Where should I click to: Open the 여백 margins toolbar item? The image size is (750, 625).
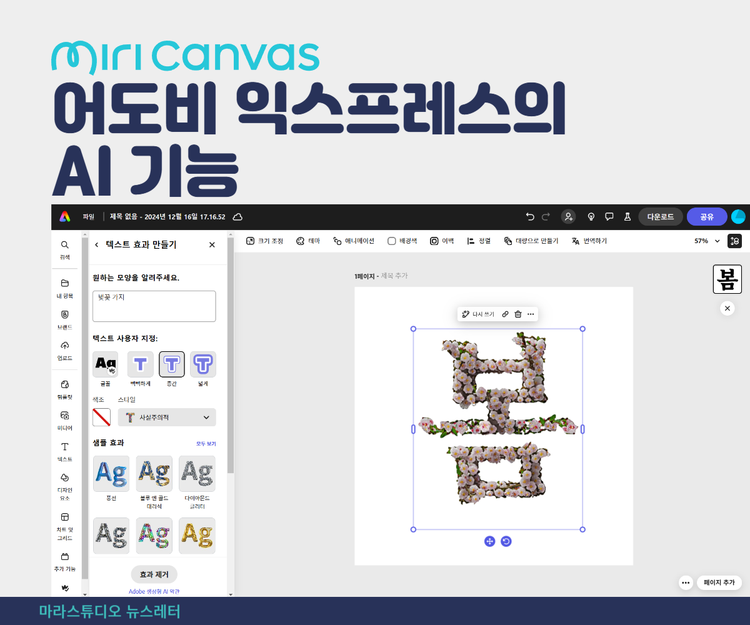pyautogui.click(x=441, y=241)
